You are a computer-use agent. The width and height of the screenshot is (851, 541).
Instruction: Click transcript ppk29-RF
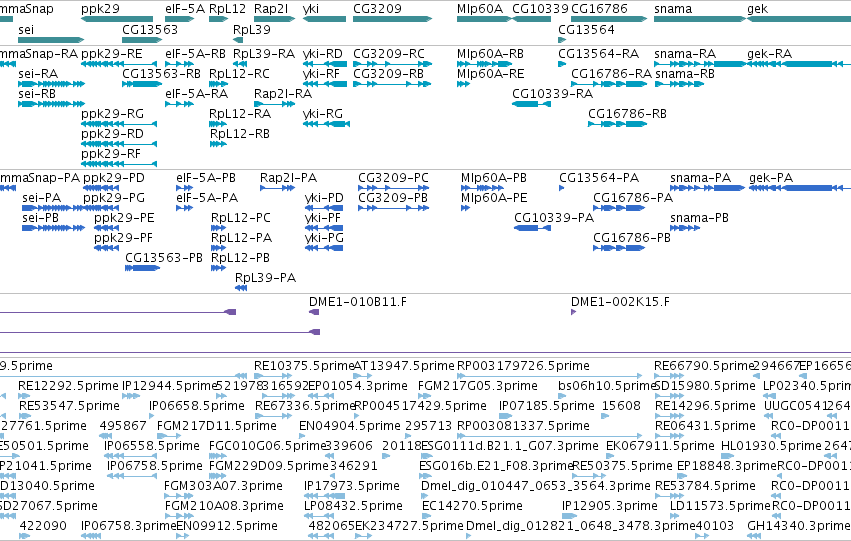(111, 154)
